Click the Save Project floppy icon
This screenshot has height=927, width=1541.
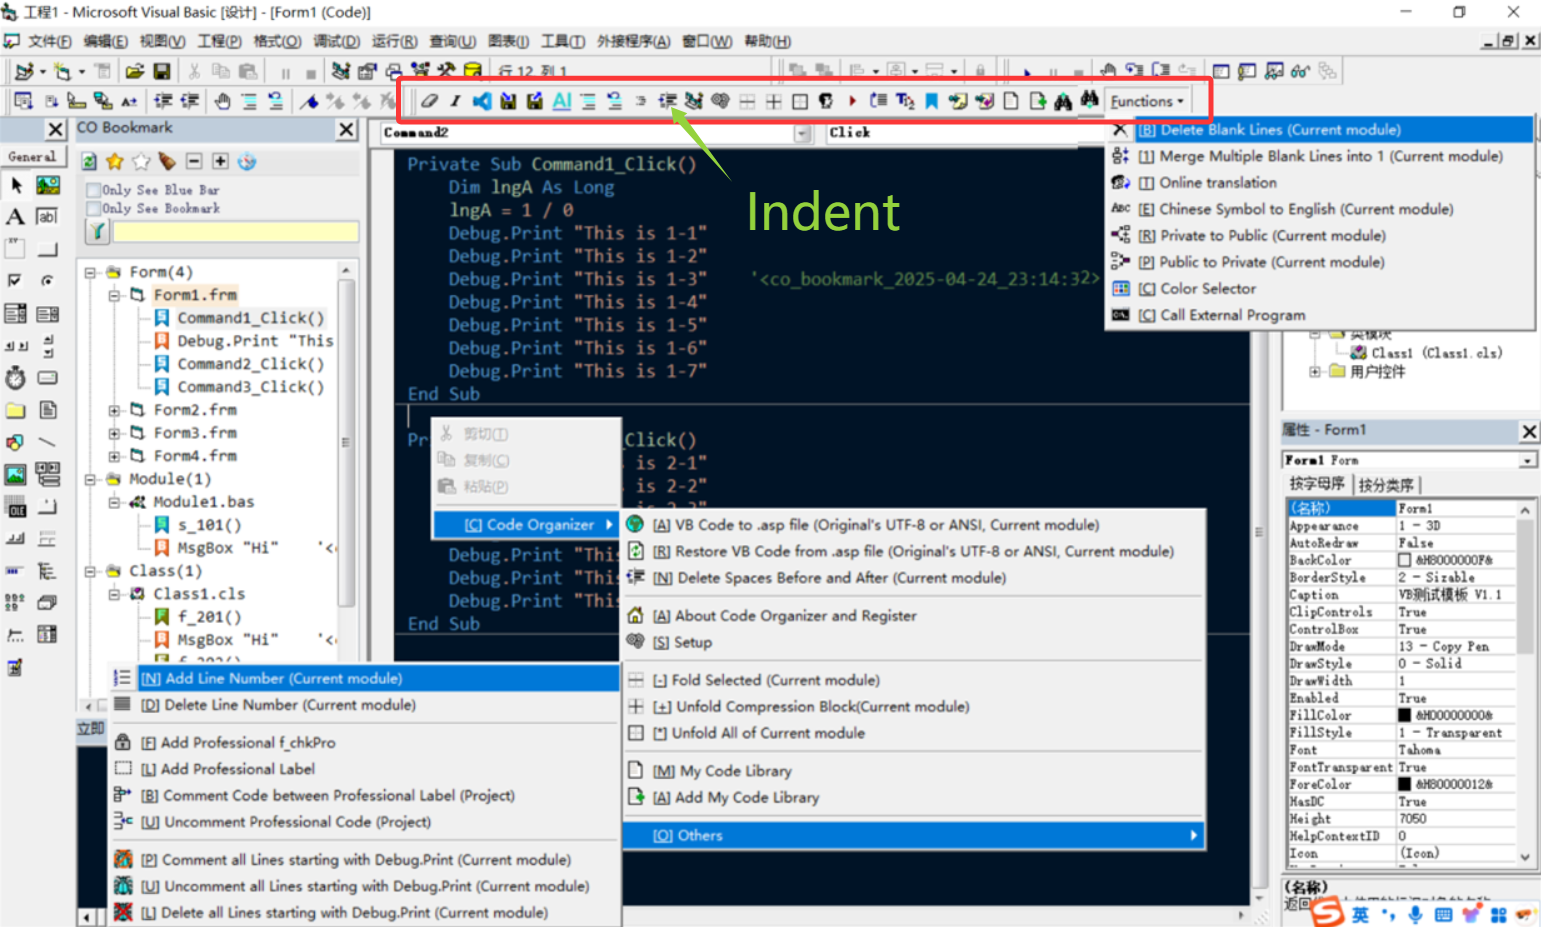coord(161,71)
